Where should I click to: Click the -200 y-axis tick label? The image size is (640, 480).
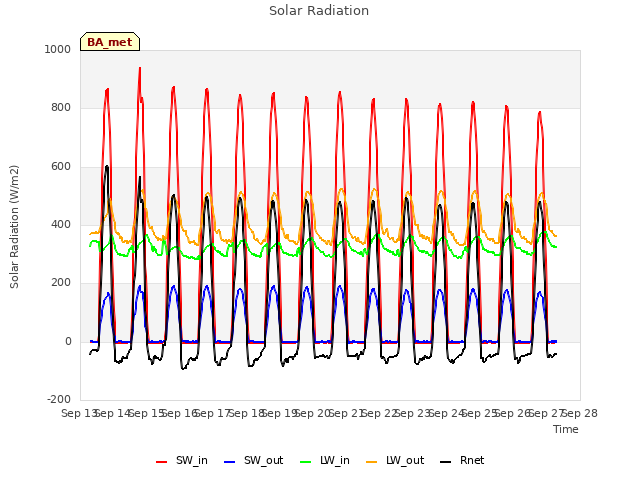coord(59,399)
